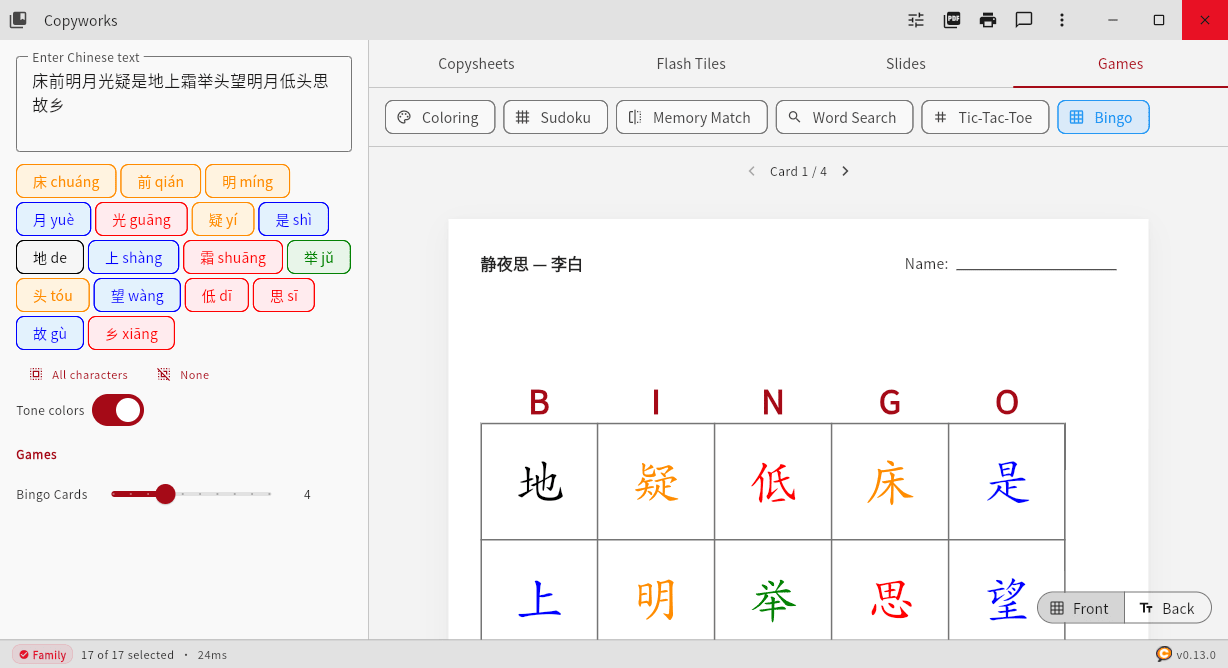Screen dimensions: 1228x668
Task: Go back to the previous bingo card
Action: (751, 171)
